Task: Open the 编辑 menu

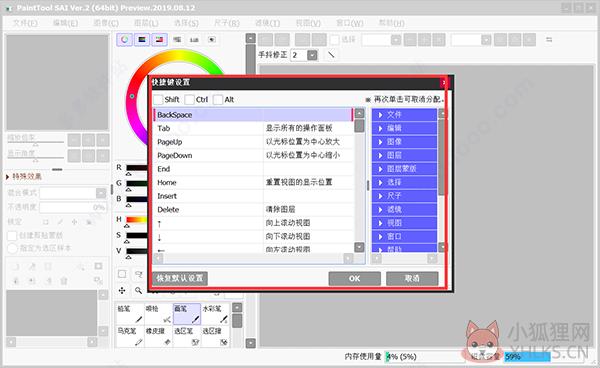Action: [65, 23]
